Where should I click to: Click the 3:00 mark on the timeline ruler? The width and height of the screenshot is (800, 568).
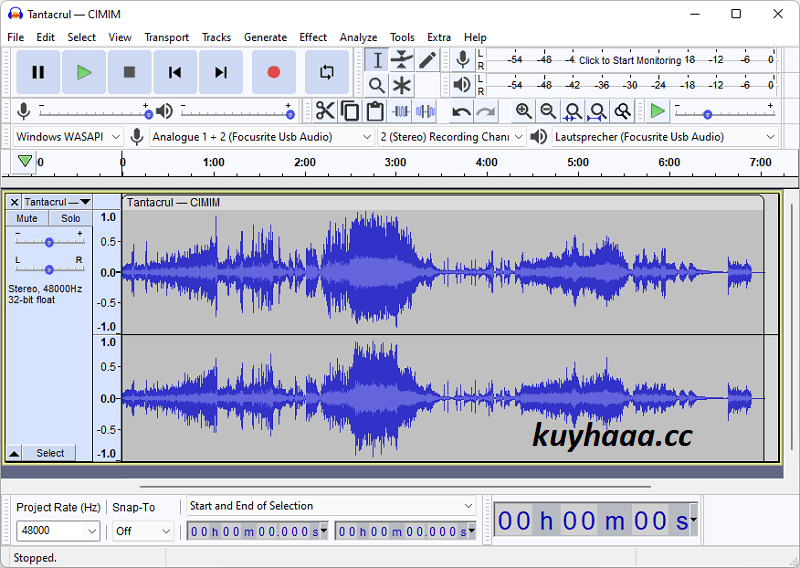coord(395,163)
